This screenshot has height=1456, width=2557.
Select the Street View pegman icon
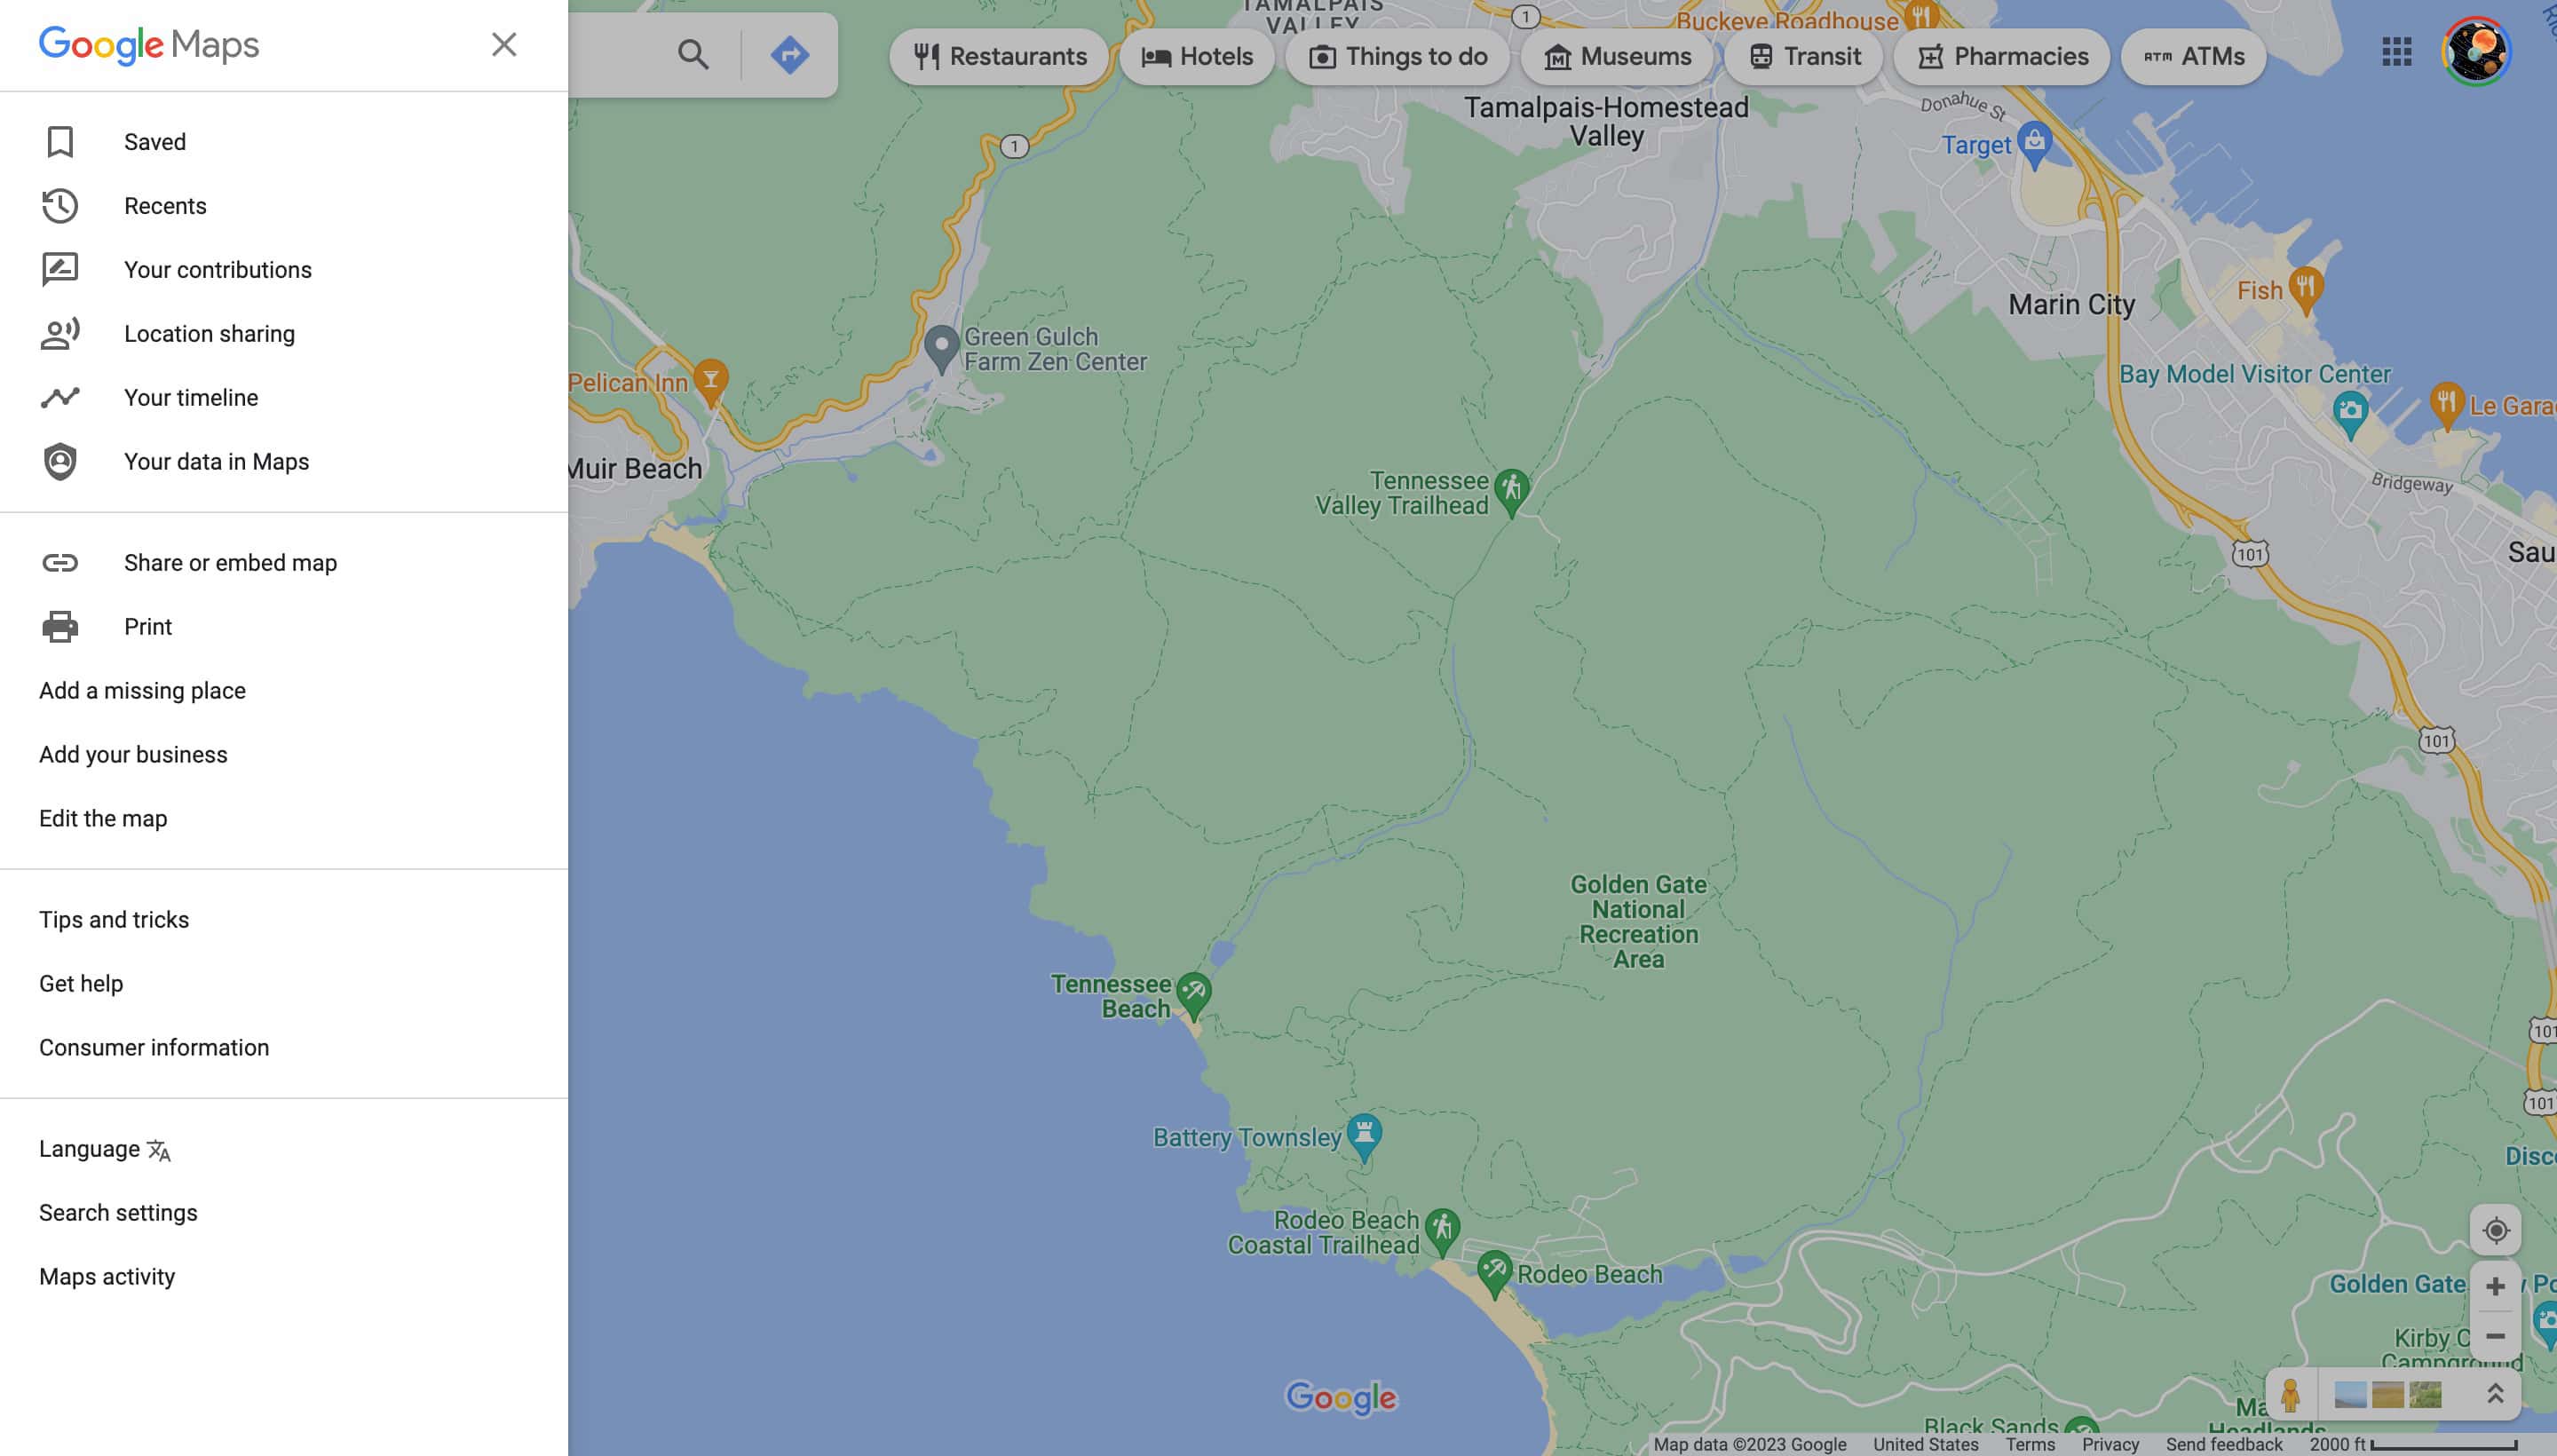(x=2290, y=1394)
